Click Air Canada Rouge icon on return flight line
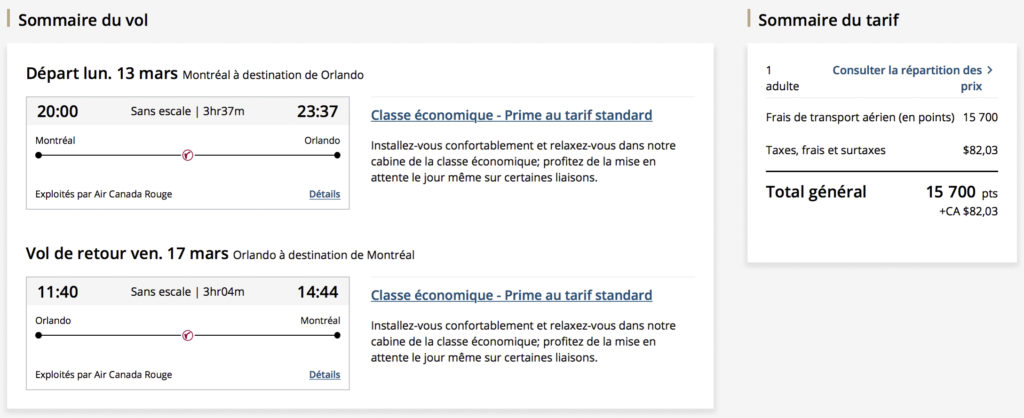This screenshot has width=1024, height=418. 187,336
